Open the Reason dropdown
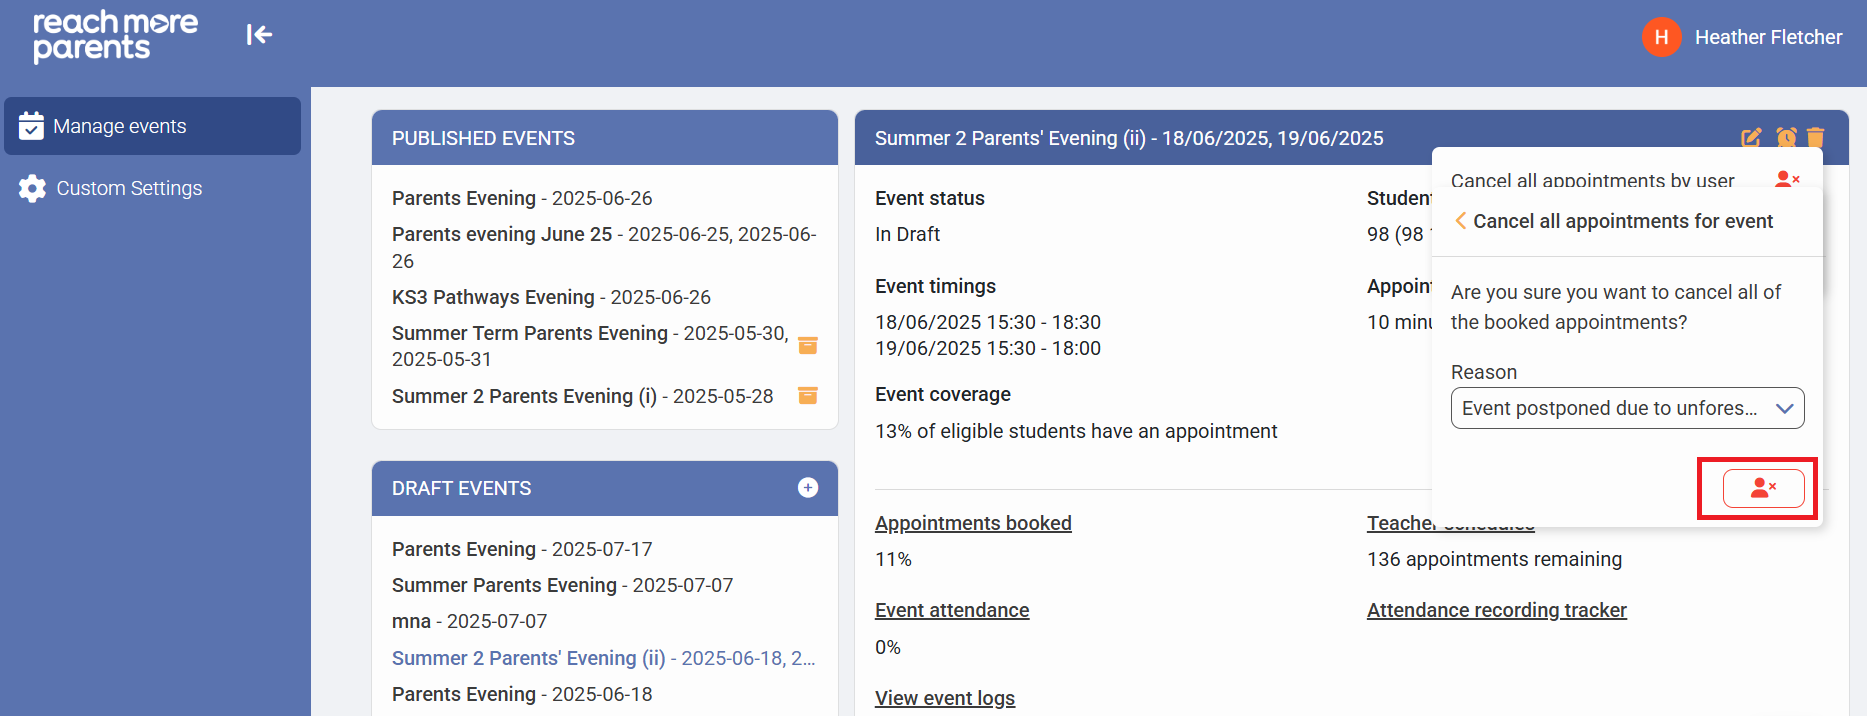The image size is (1867, 716). click(x=1627, y=408)
